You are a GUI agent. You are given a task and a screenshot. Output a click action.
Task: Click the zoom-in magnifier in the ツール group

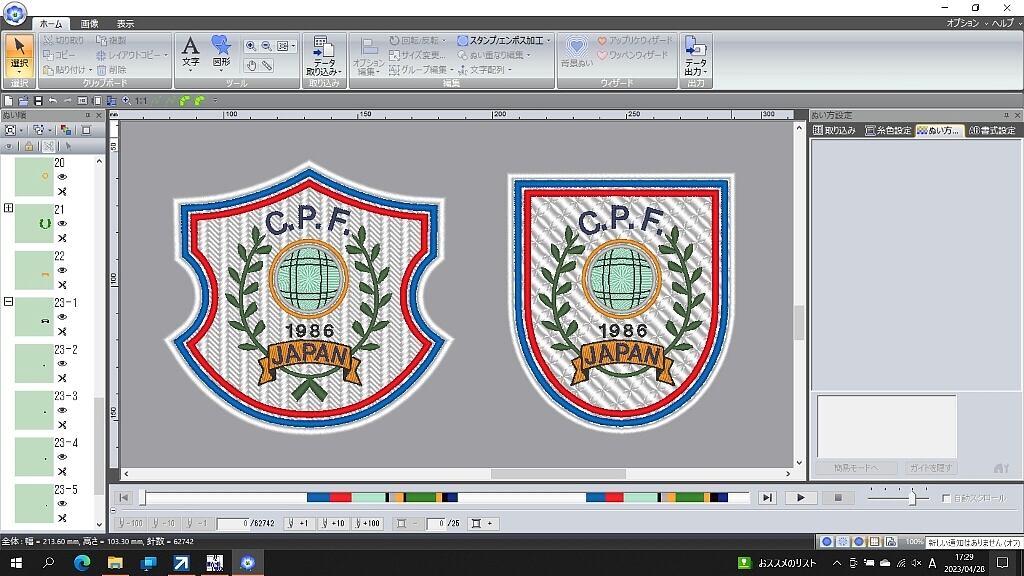point(250,46)
